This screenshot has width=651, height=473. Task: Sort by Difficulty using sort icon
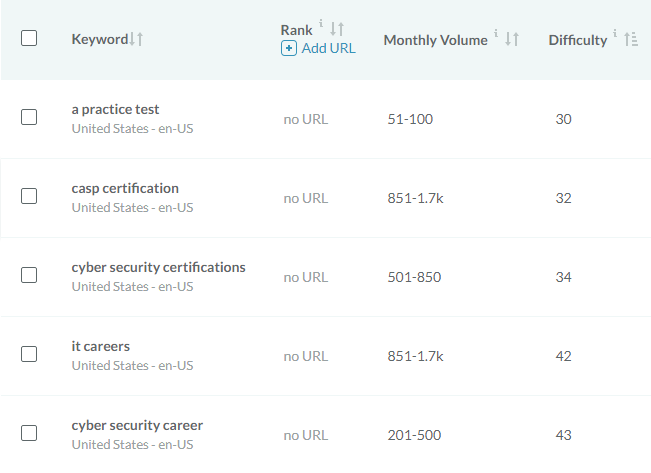tap(631, 40)
